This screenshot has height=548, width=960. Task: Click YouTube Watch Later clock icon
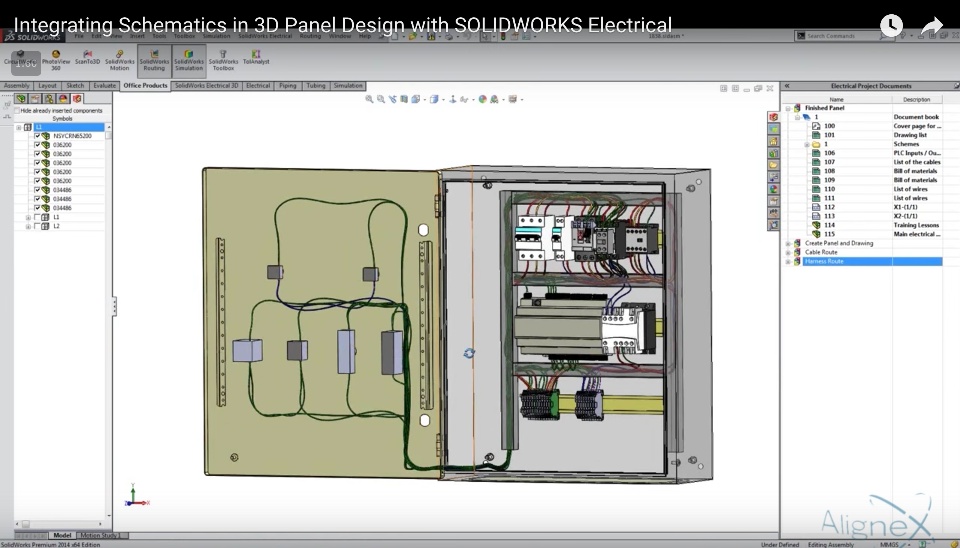click(891, 26)
